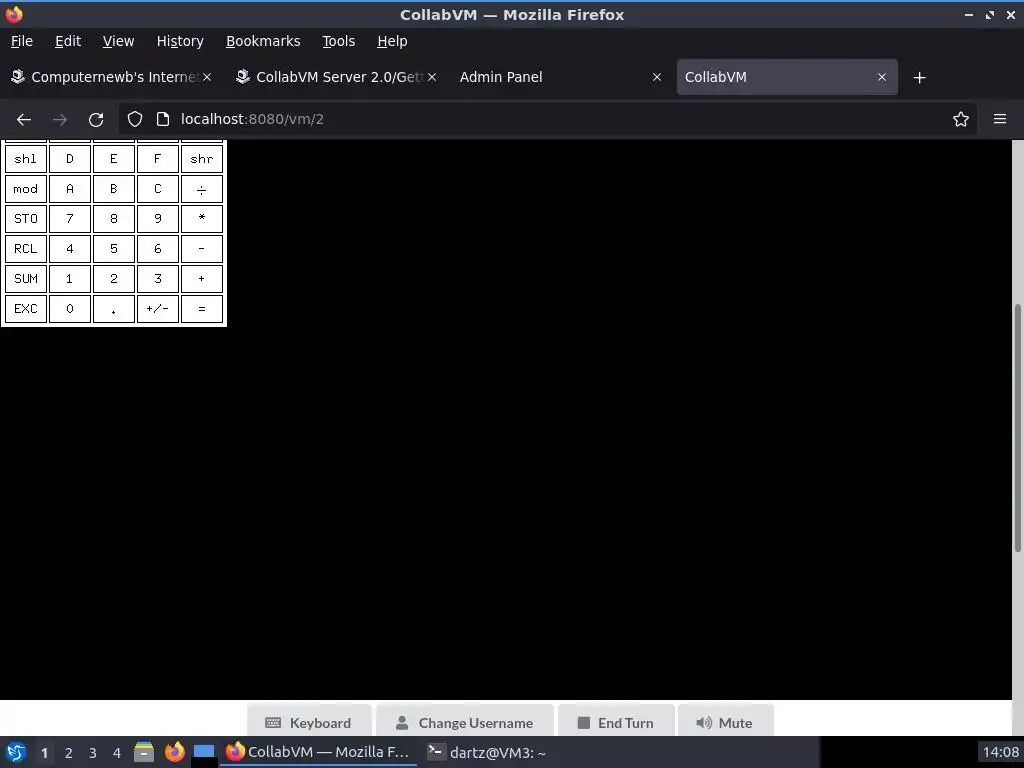Viewport: 1024px width, 768px height.
Task: Click the calculator key 6
Action: click(157, 249)
